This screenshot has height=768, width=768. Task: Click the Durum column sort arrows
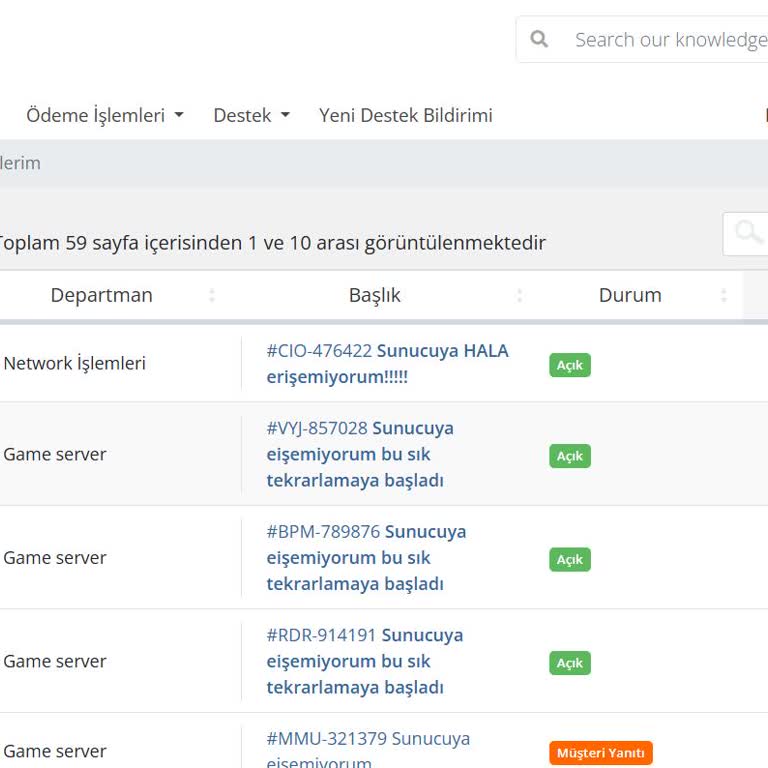pos(724,295)
